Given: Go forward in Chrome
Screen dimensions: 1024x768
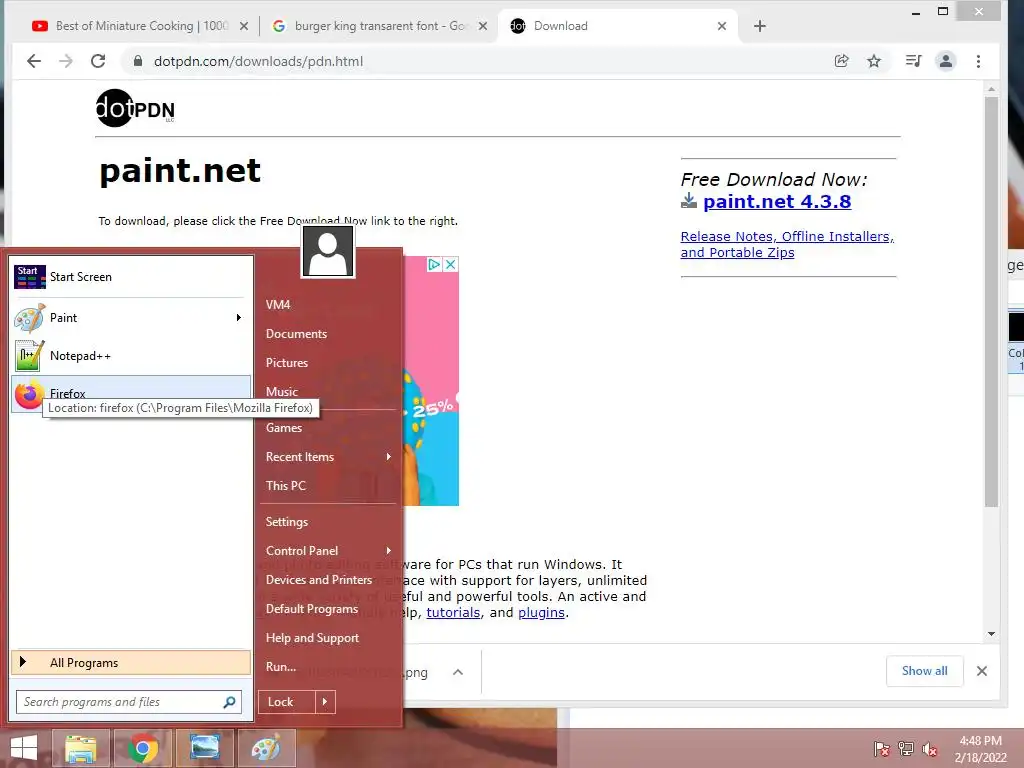Looking at the screenshot, I should pos(66,61).
